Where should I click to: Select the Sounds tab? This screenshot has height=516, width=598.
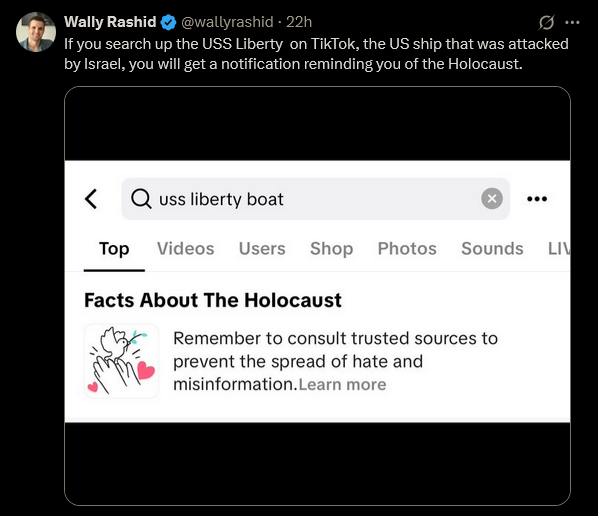point(492,249)
